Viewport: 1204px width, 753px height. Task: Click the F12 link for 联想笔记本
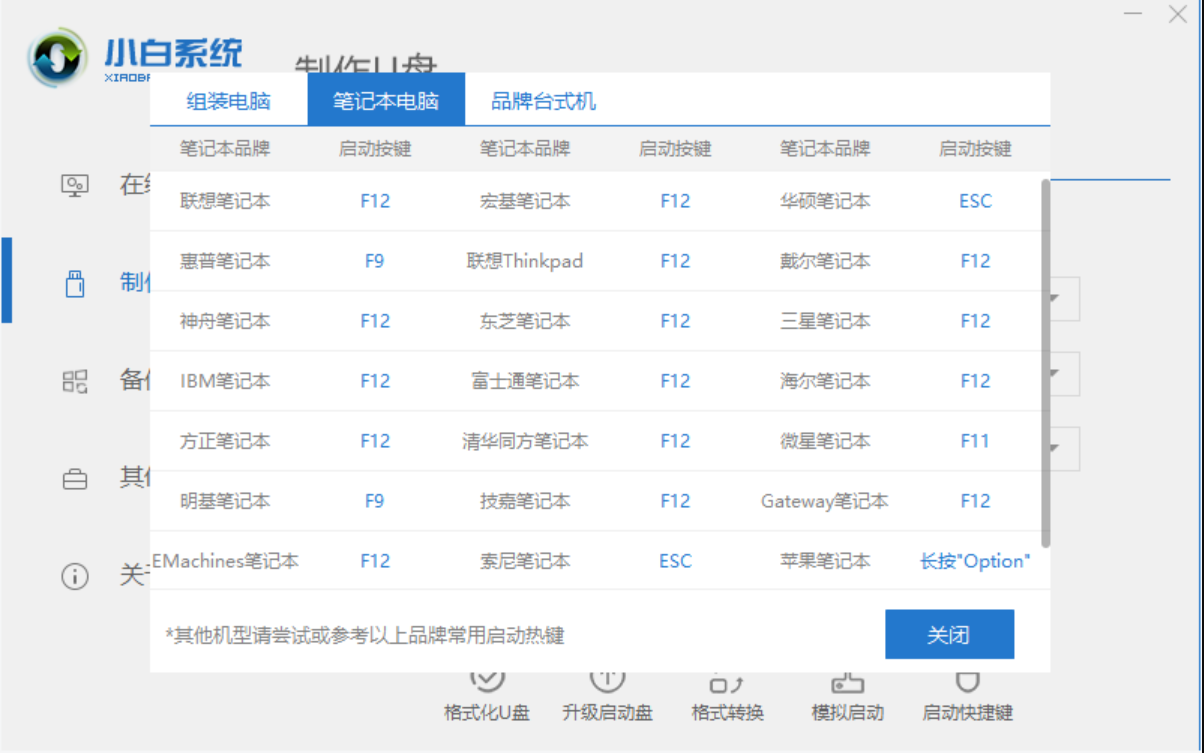374,200
